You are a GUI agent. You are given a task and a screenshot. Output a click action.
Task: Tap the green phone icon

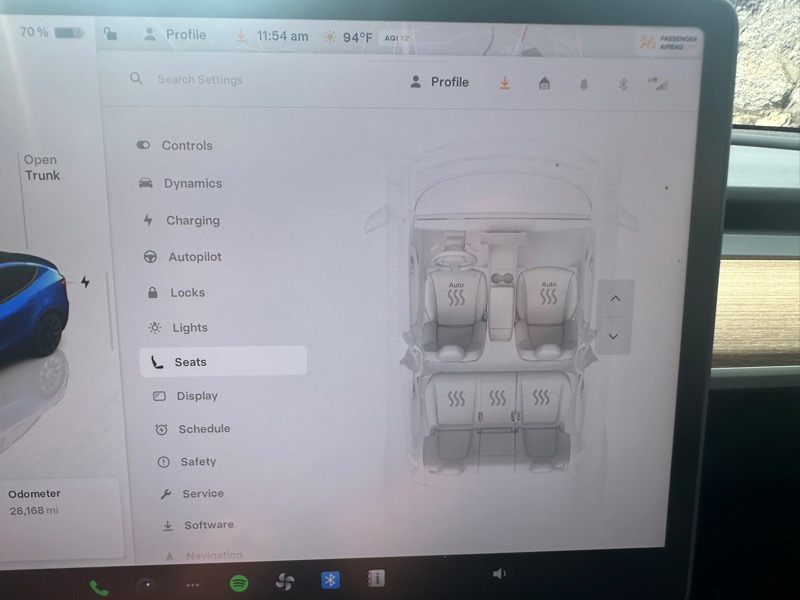pos(99,588)
